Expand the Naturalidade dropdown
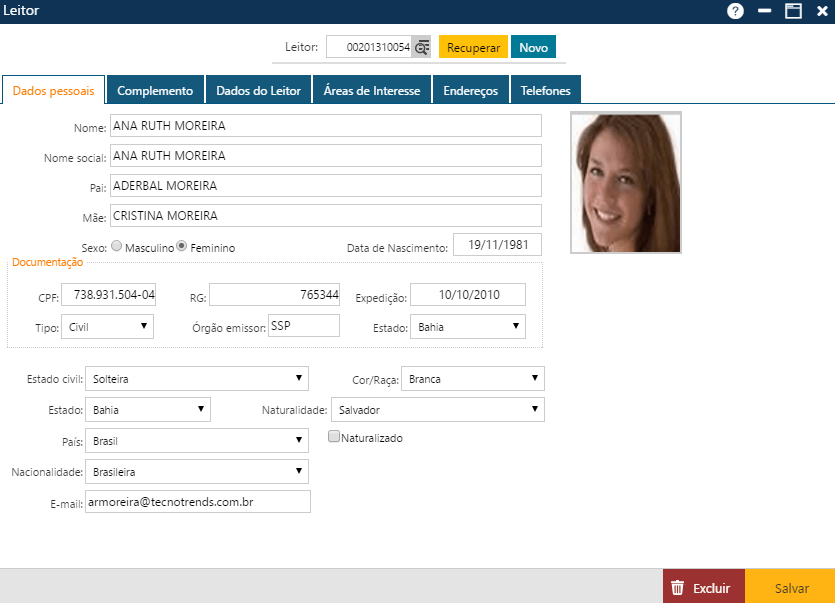 (437, 409)
